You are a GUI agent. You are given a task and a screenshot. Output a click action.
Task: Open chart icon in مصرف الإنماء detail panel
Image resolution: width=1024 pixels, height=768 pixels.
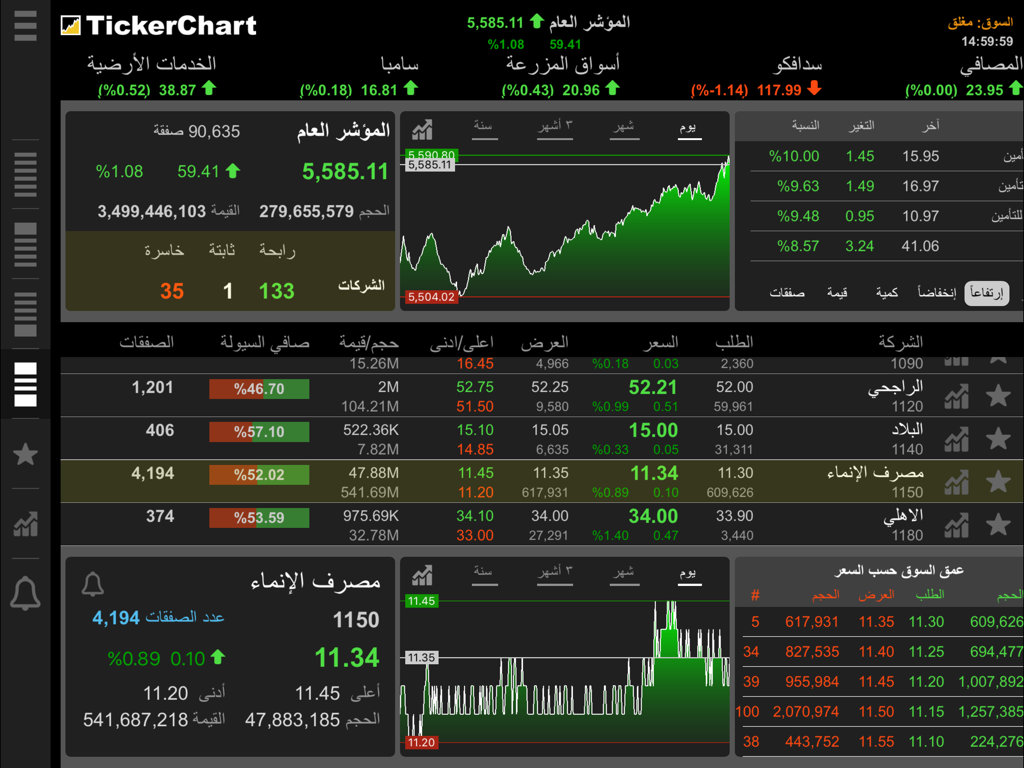pos(421,575)
